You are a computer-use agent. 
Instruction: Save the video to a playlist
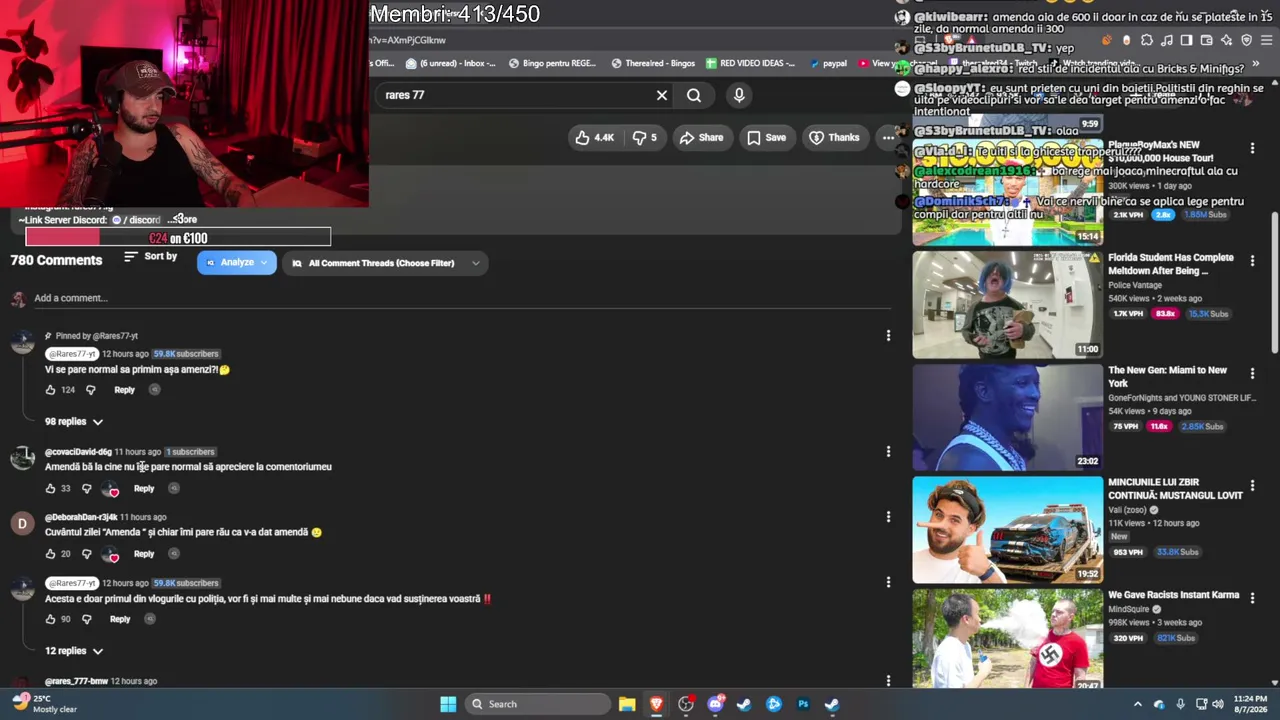click(766, 138)
